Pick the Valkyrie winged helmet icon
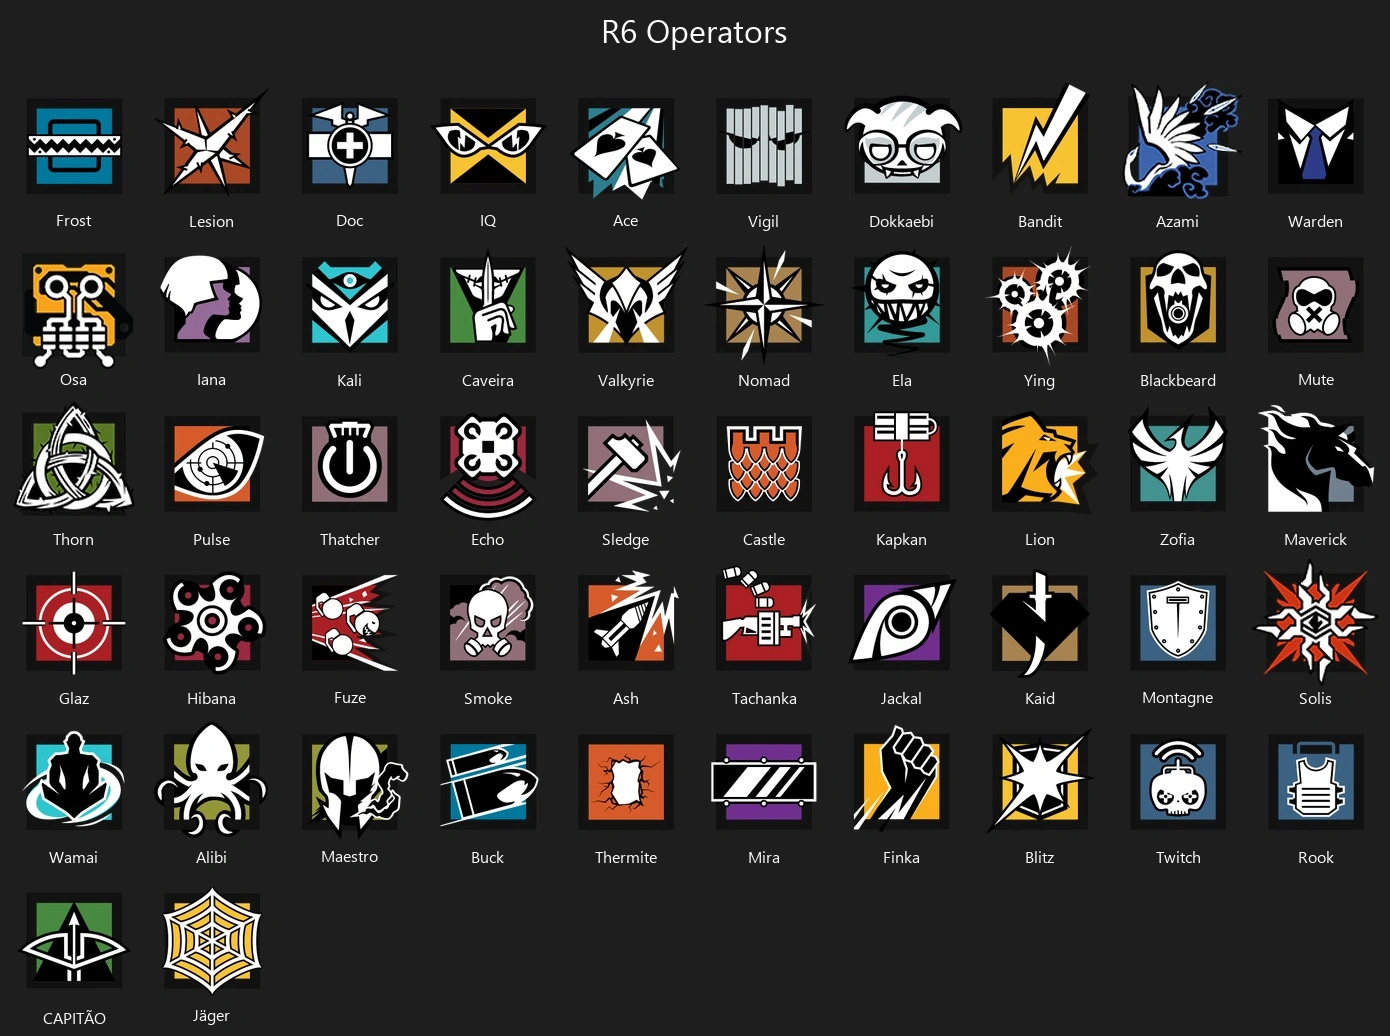The image size is (1390, 1036). [626, 302]
